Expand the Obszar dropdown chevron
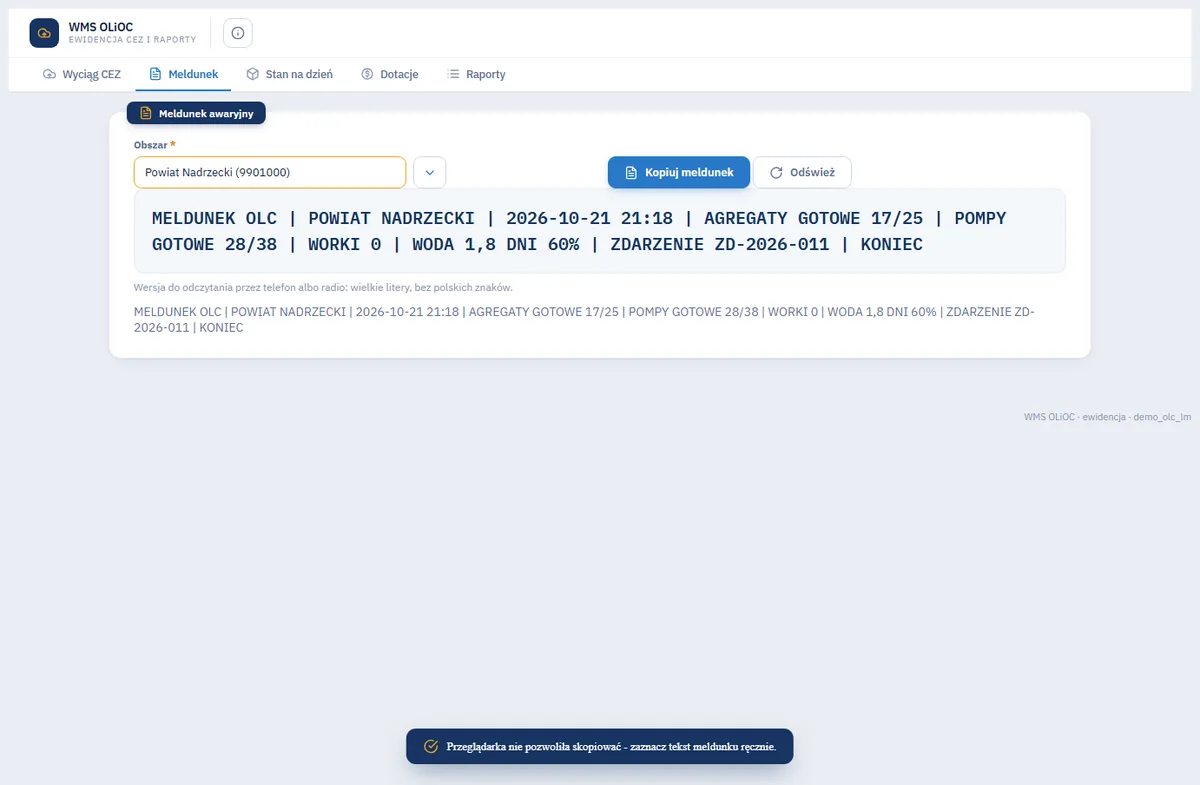Screen dimensions: 1200x785 click(x=430, y=172)
